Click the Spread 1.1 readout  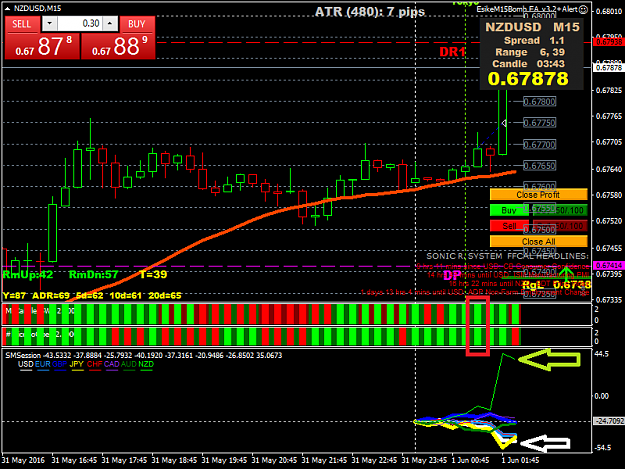point(534,41)
